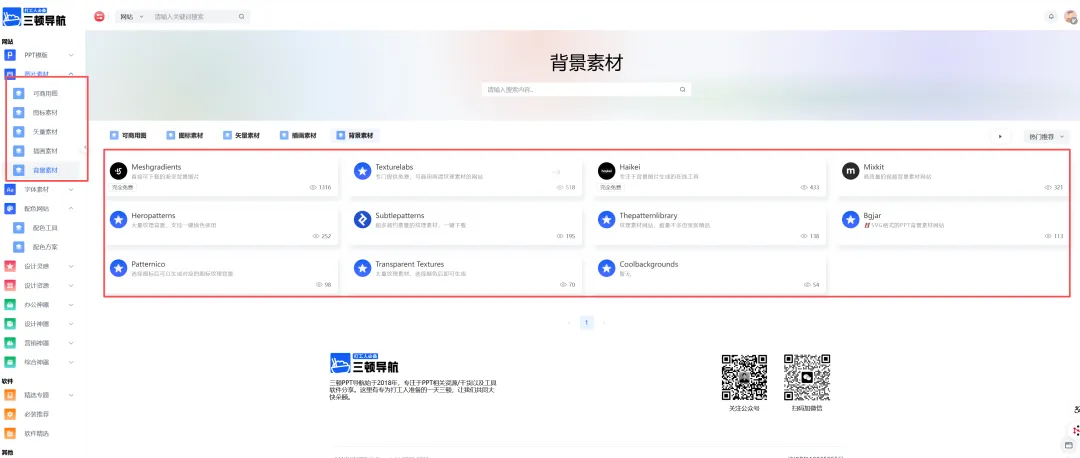Click the Mixkit 'm' logo icon
The width and height of the screenshot is (1080, 458).
pos(851,171)
